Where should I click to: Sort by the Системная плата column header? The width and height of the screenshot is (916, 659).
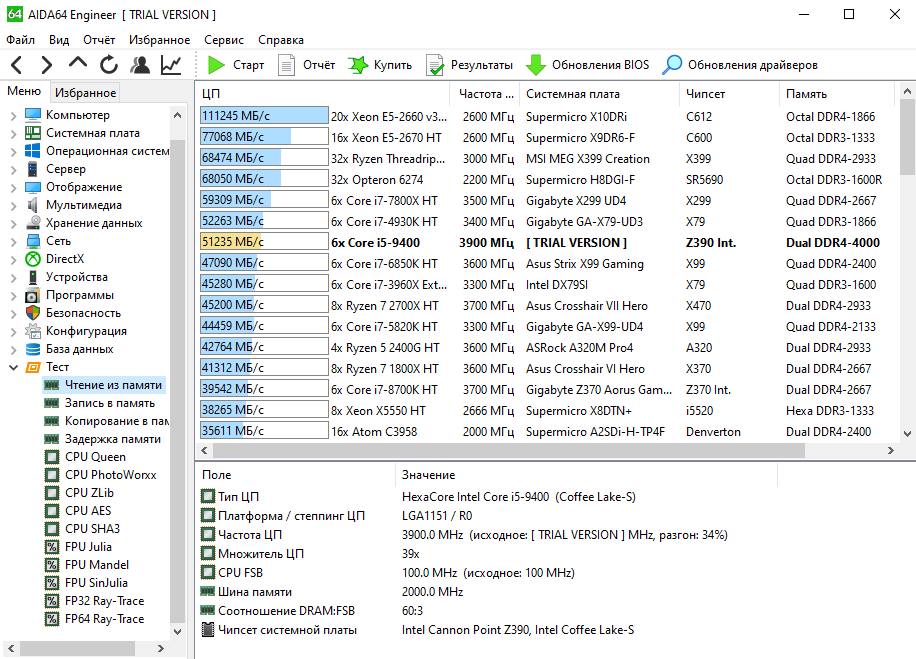(x=601, y=94)
